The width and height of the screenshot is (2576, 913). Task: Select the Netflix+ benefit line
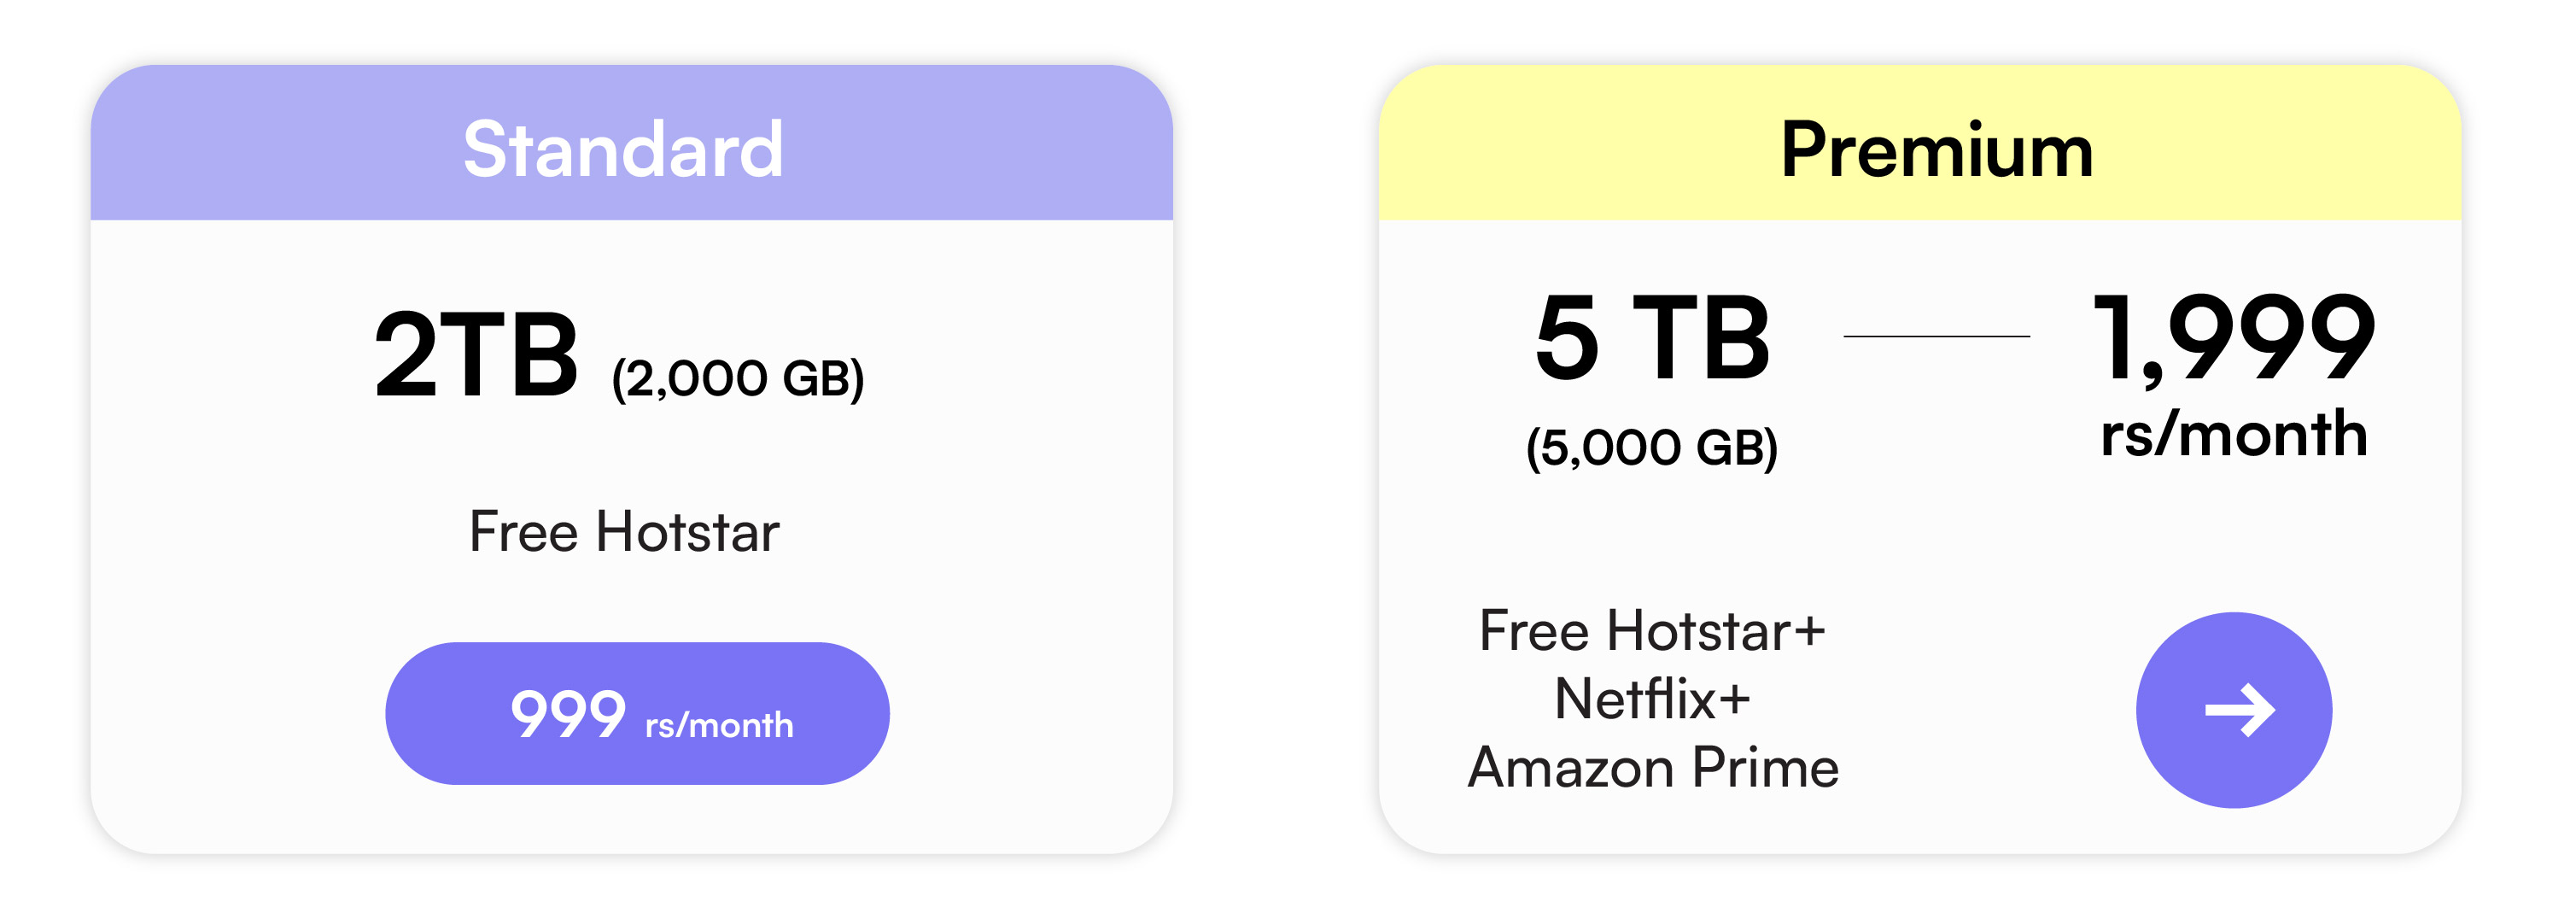tap(1652, 699)
